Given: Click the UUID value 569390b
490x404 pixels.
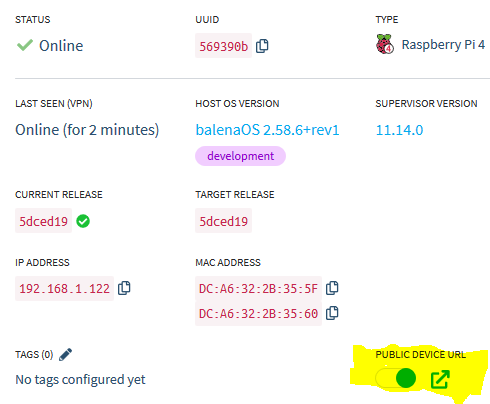Looking at the screenshot, I should pyautogui.click(x=223, y=46).
